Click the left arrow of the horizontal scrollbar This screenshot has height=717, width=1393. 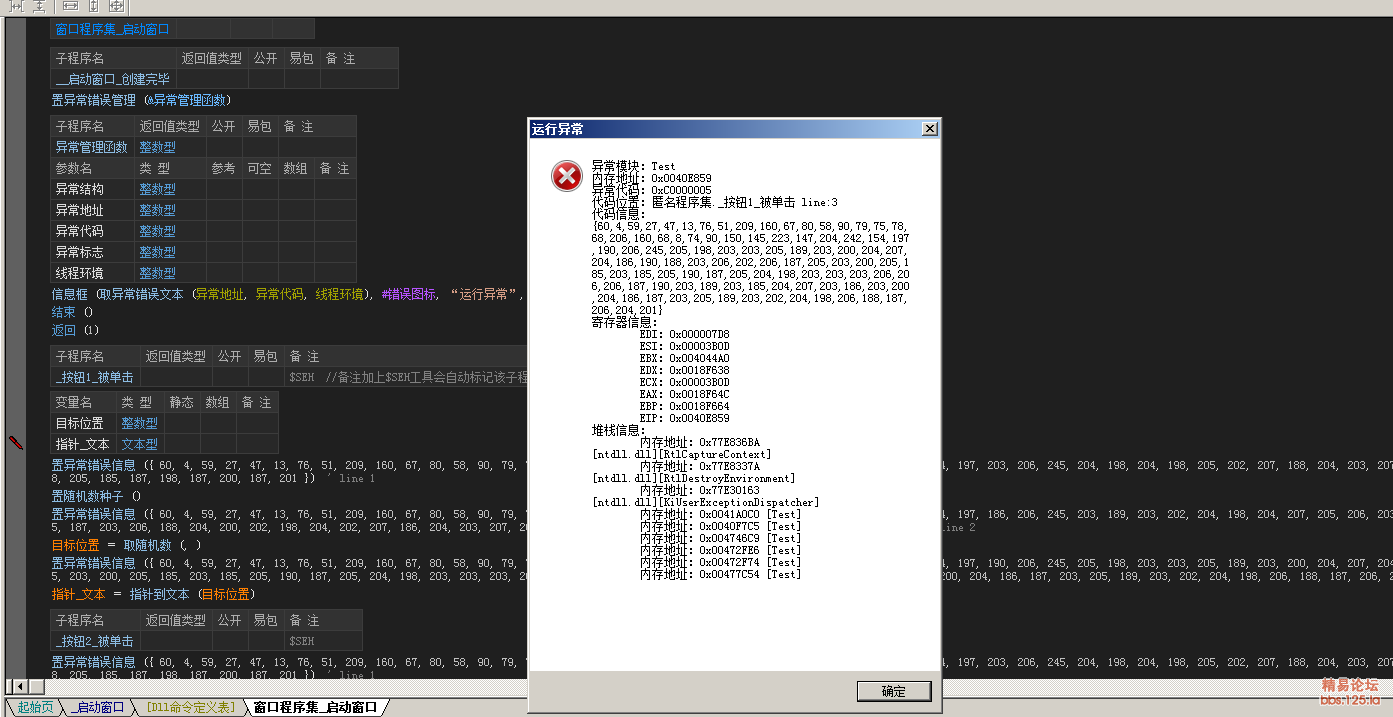(18, 686)
